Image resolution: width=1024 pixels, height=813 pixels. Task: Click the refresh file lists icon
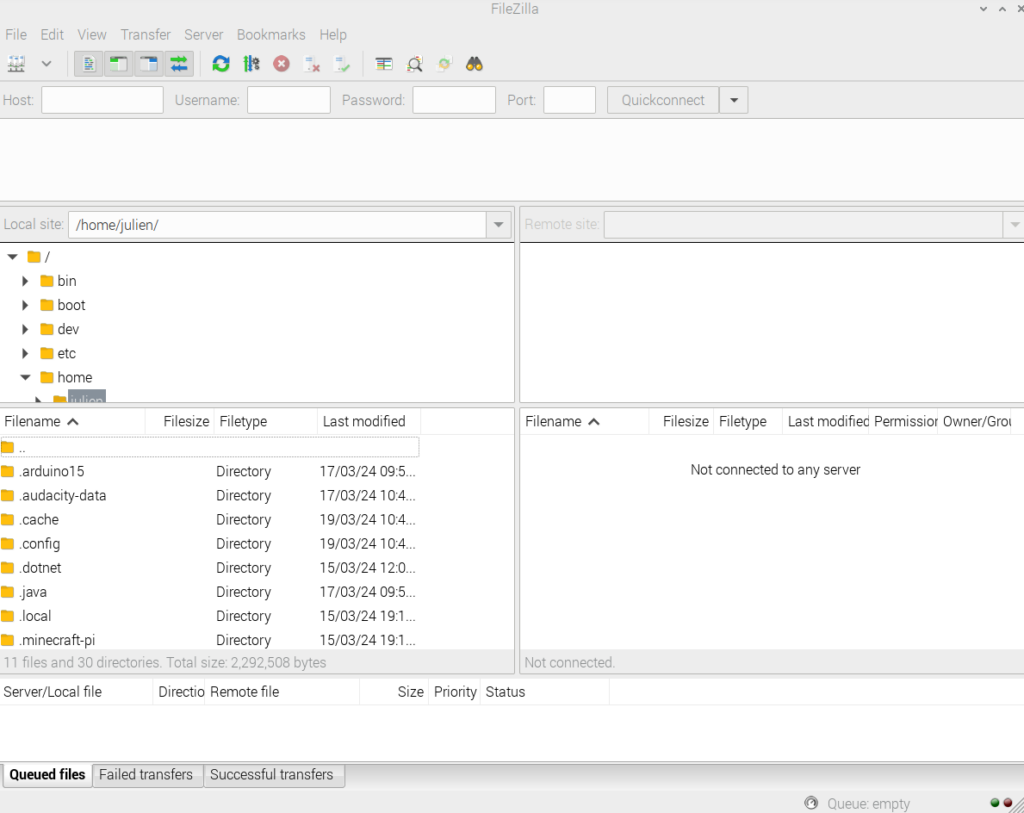pyautogui.click(x=221, y=64)
